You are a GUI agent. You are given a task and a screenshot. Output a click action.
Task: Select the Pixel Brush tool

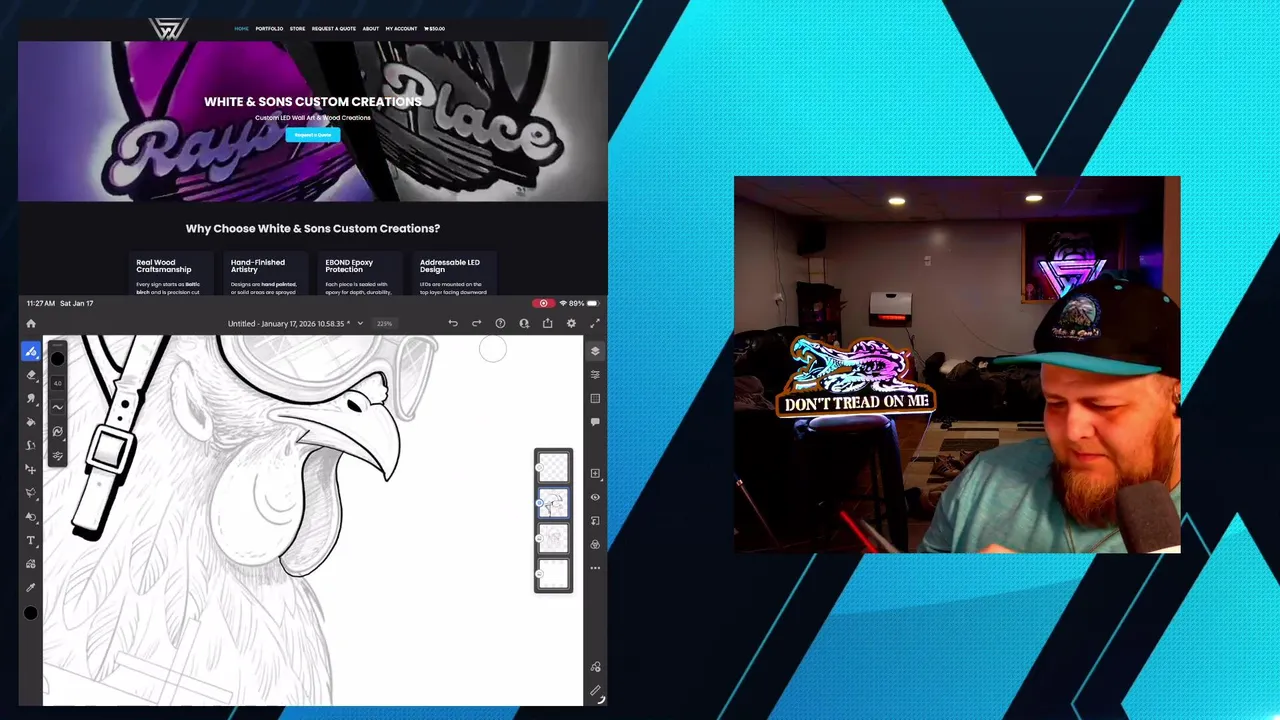(x=31, y=351)
